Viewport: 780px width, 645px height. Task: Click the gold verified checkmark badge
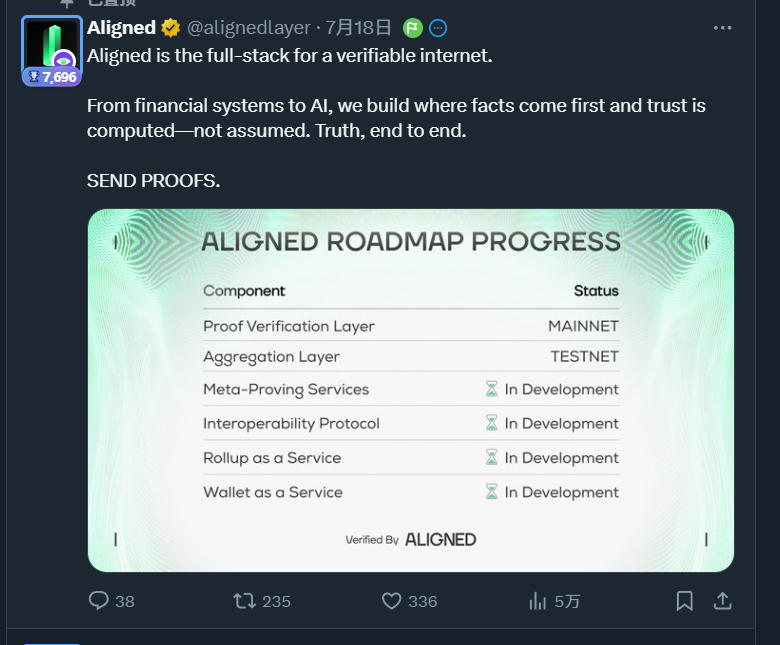(170, 28)
